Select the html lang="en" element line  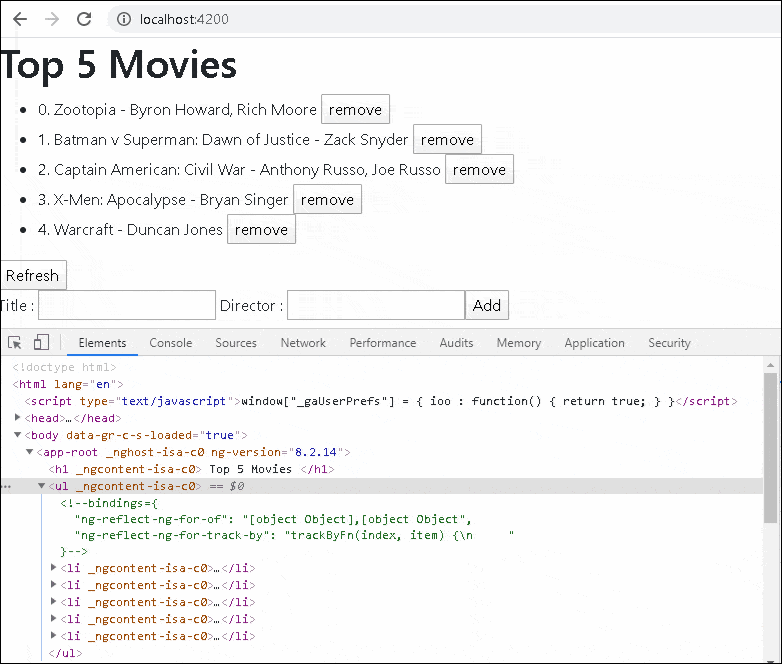pyautogui.click(x=68, y=384)
